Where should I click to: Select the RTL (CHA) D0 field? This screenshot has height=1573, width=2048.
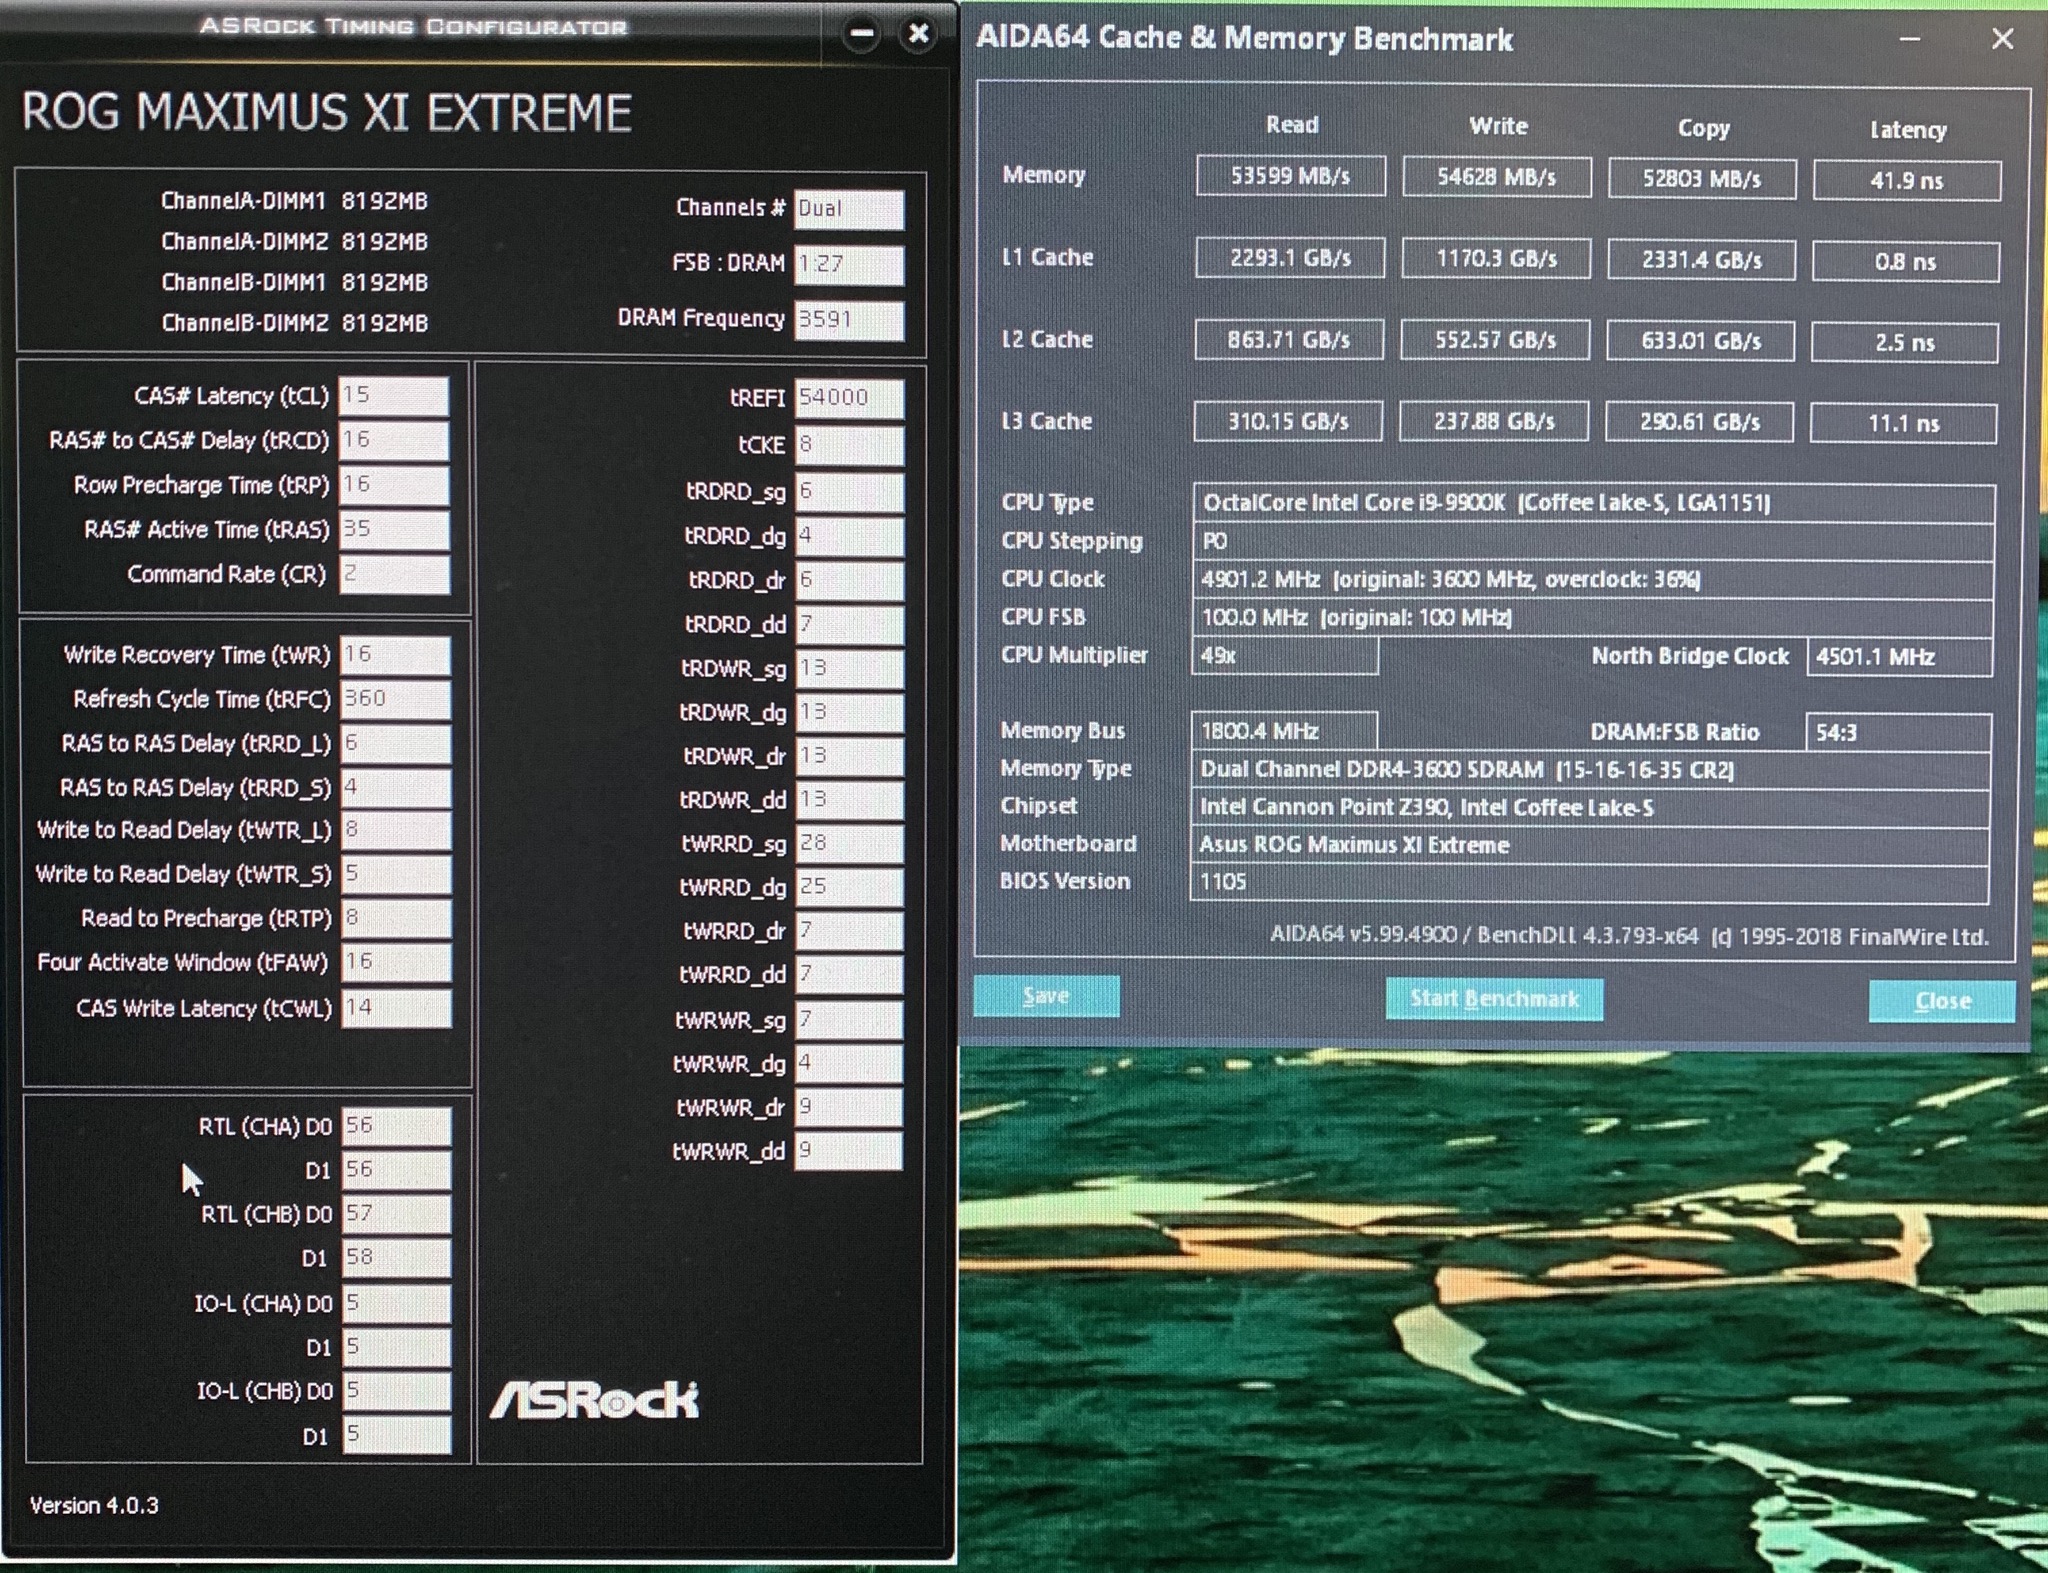pyautogui.click(x=395, y=1126)
